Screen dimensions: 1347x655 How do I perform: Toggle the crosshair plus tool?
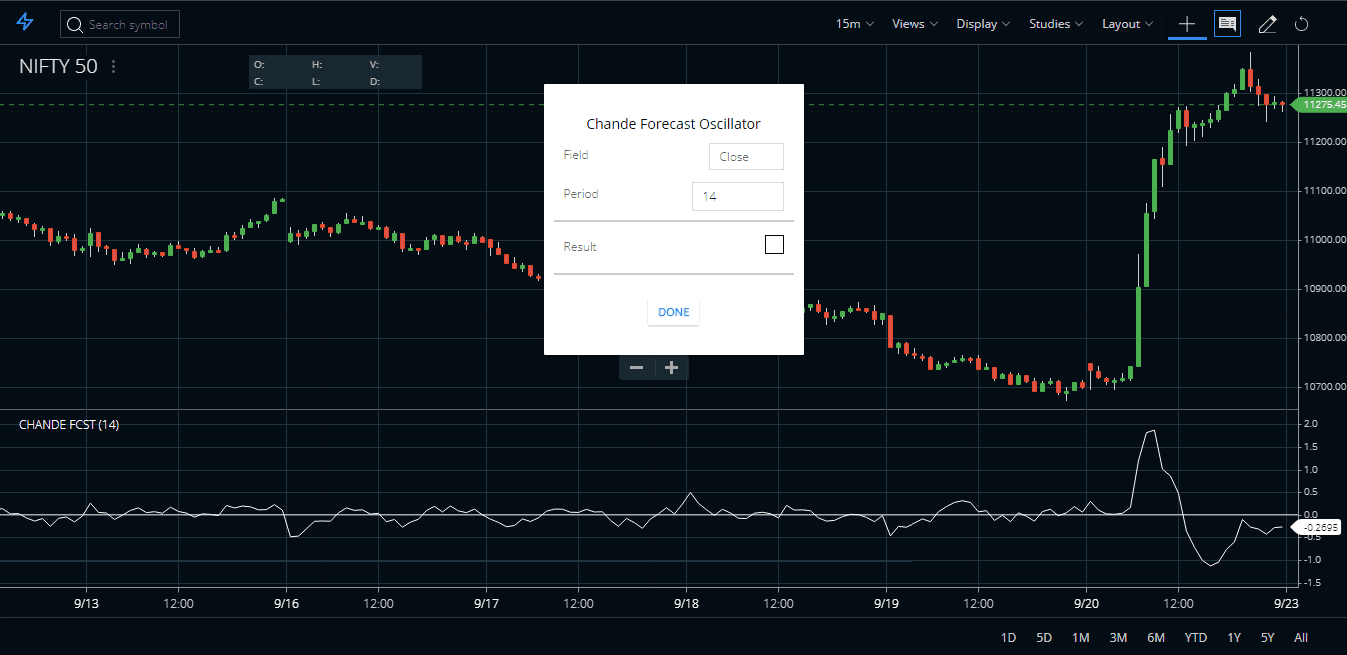pyautogui.click(x=1187, y=24)
